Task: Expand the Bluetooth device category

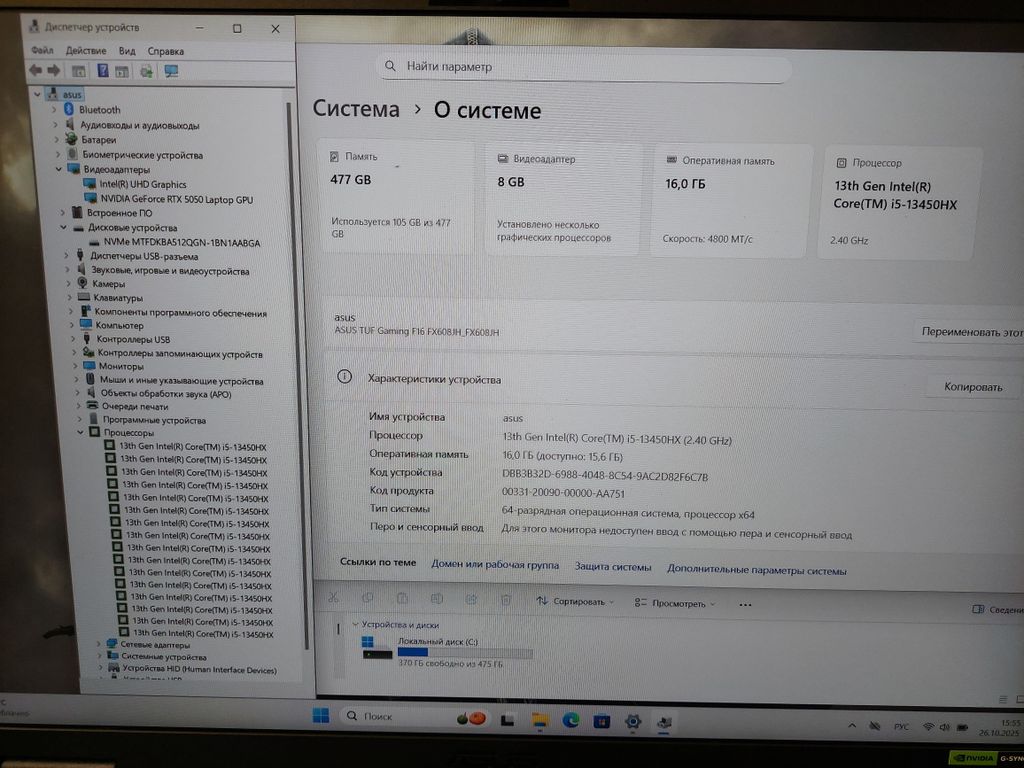Action: click(x=57, y=110)
